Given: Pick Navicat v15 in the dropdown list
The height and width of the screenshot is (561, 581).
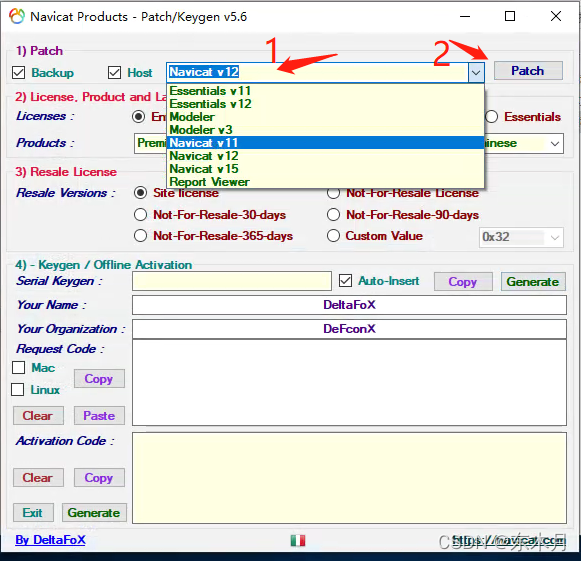Looking at the screenshot, I should [326, 169].
